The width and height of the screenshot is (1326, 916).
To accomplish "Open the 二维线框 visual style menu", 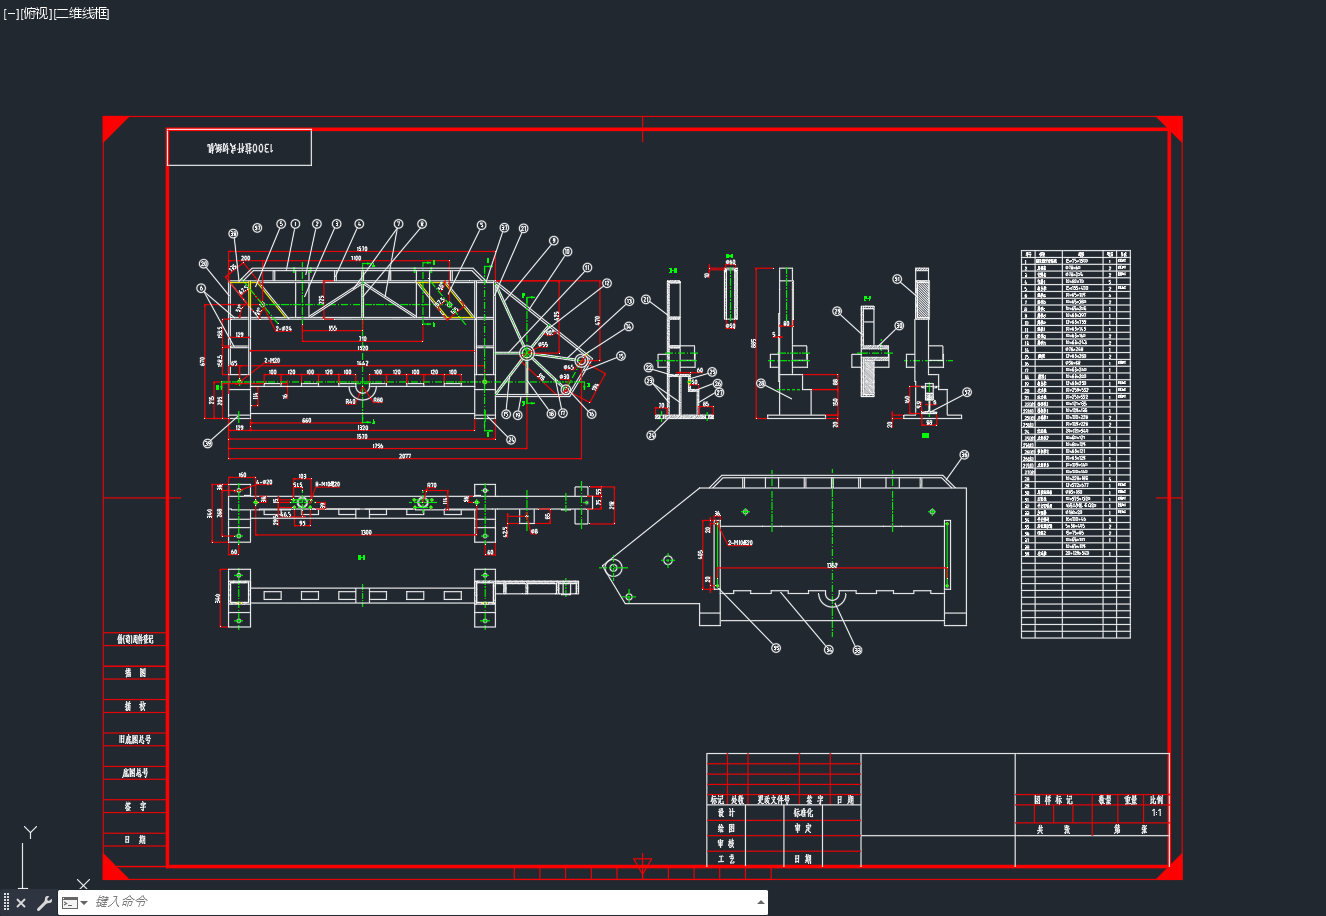I will tap(81, 13).
